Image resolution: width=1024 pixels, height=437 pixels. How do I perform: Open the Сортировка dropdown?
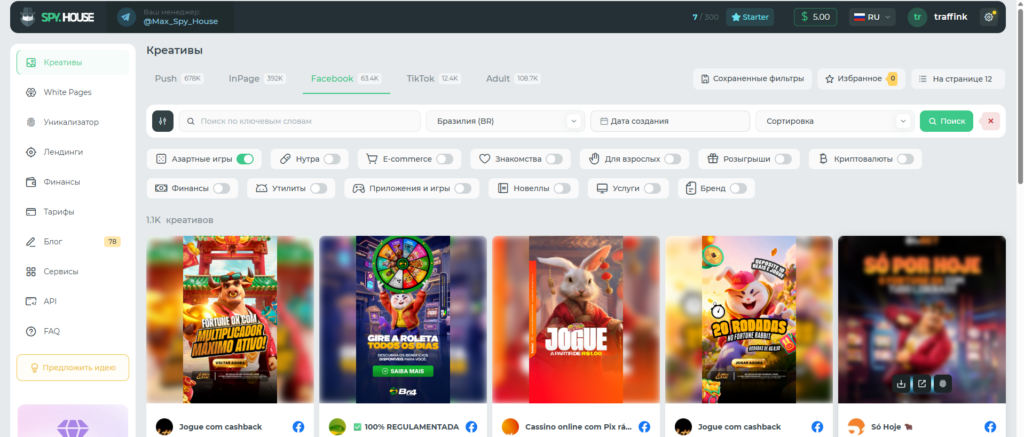[x=834, y=121]
